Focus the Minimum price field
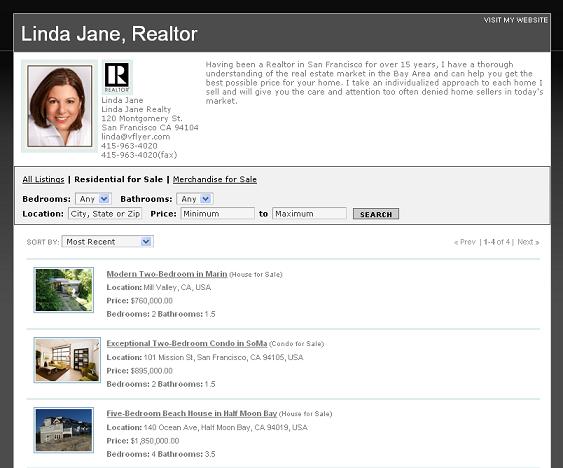The width and height of the screenshot is (563, 468). 218,214
